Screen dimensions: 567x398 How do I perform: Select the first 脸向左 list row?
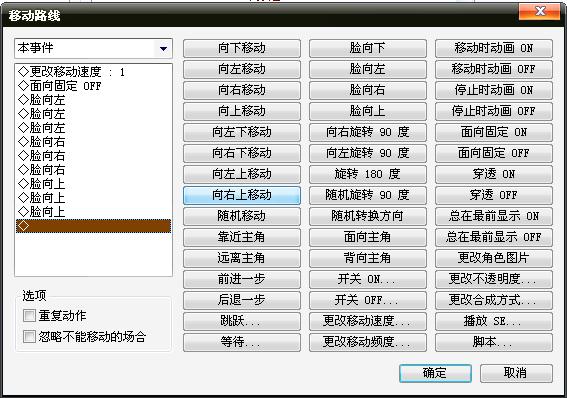coord(93,100)
